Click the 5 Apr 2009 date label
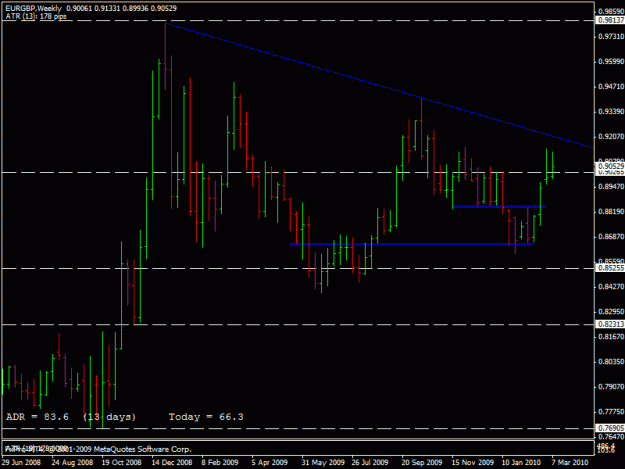Image resolution: width=625 pixels, height=469 pixels. coord(269,462)
